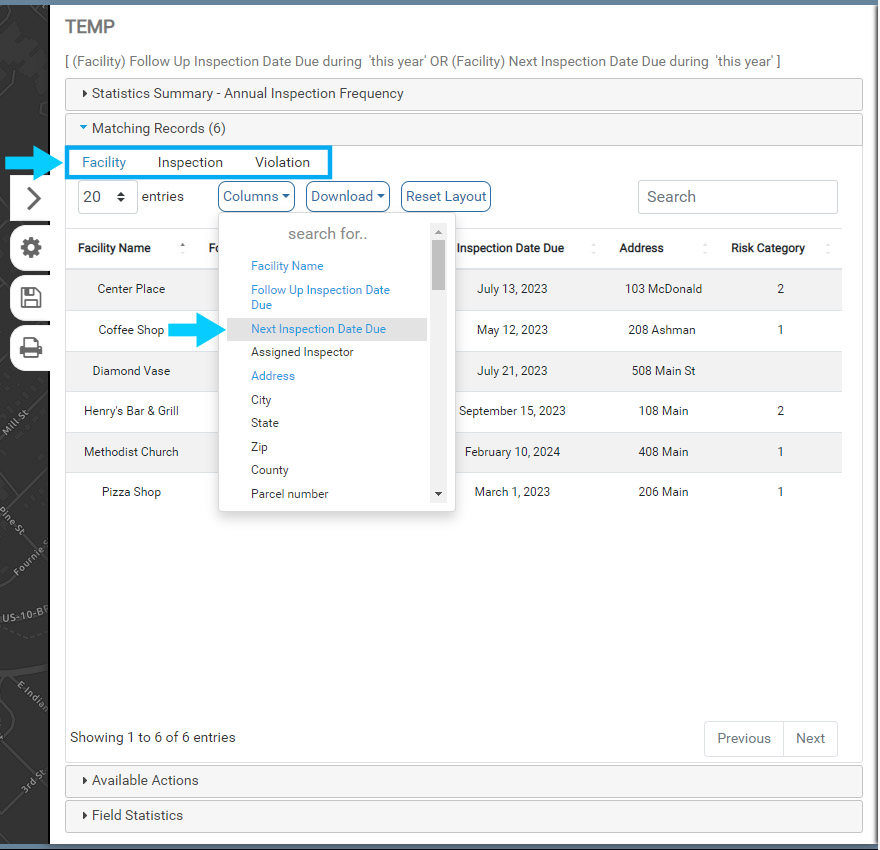Screen dimensions: 880x850
Task: Sort table by Risk Category column
Action: click(x=768, y=248)
